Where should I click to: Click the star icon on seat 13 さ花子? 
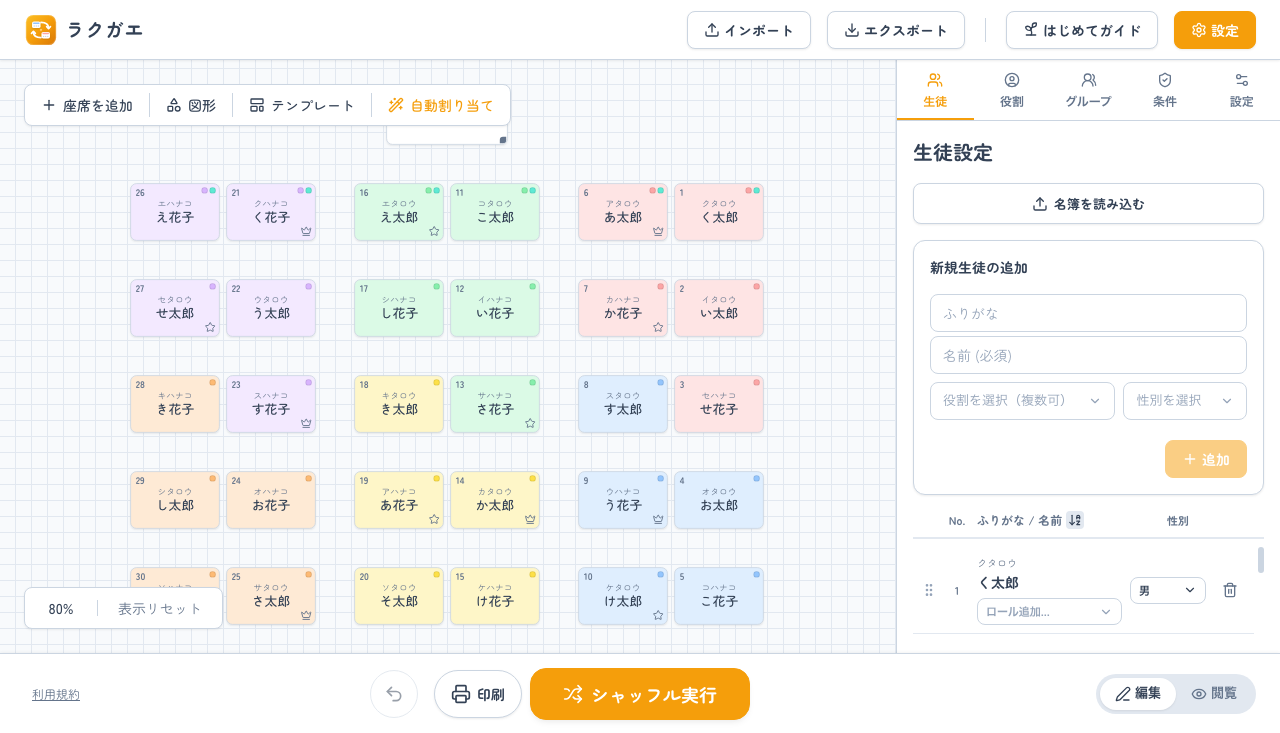(x=530, y=423)
